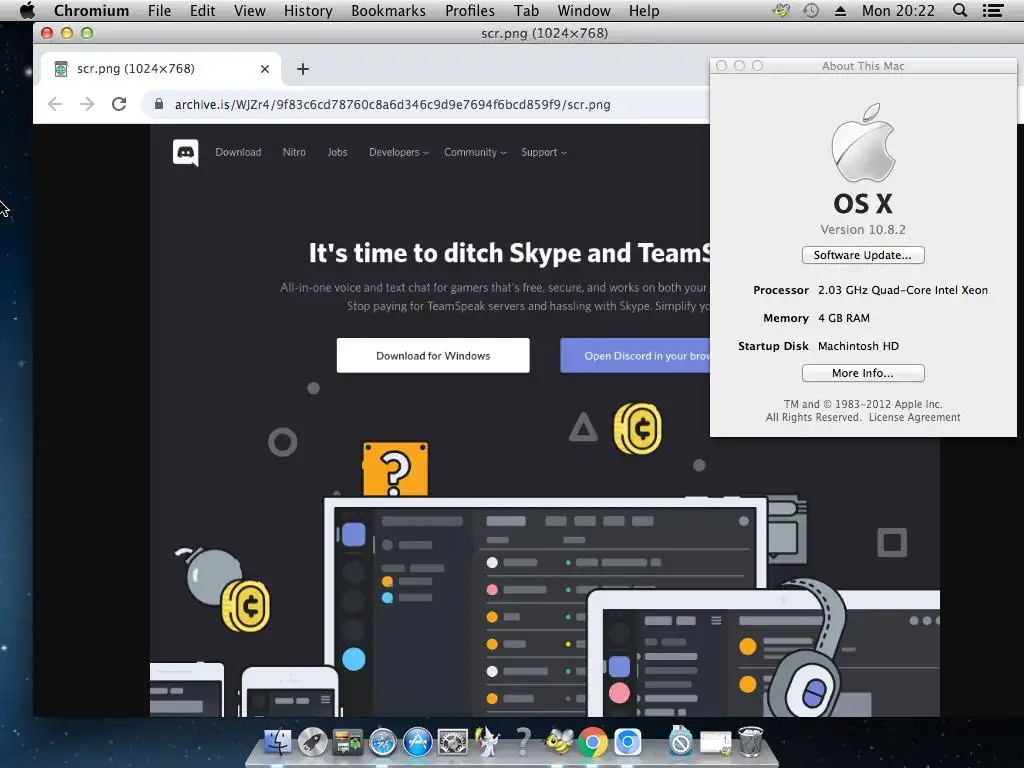Click Download for Windows button

tap(433, 355)
